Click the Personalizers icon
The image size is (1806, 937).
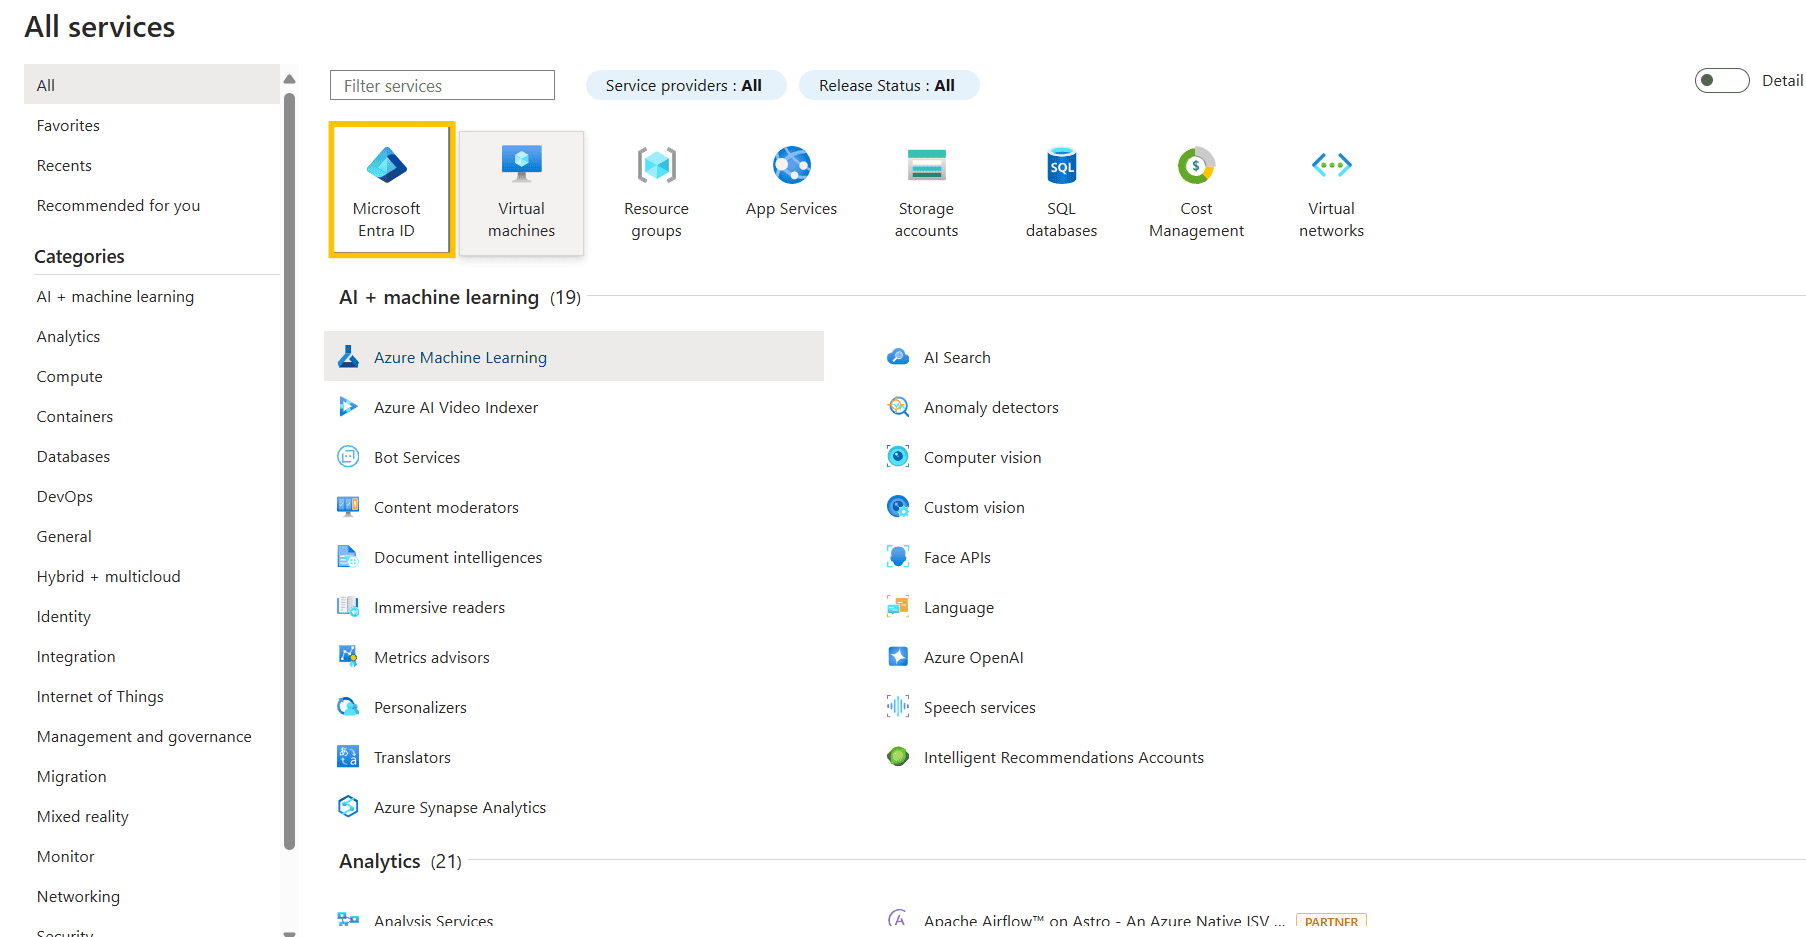(348, 707)
